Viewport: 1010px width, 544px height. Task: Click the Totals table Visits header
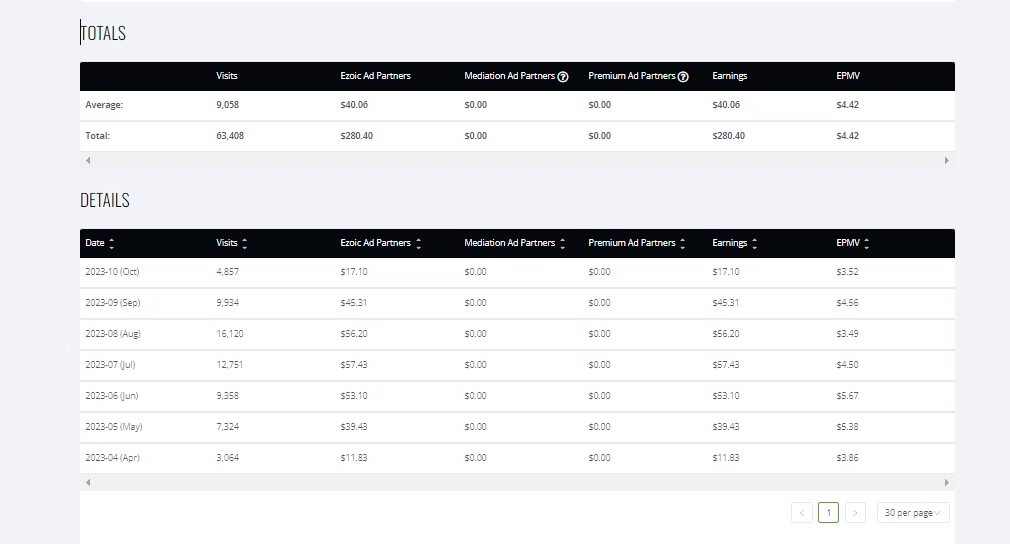coord(227,76)
